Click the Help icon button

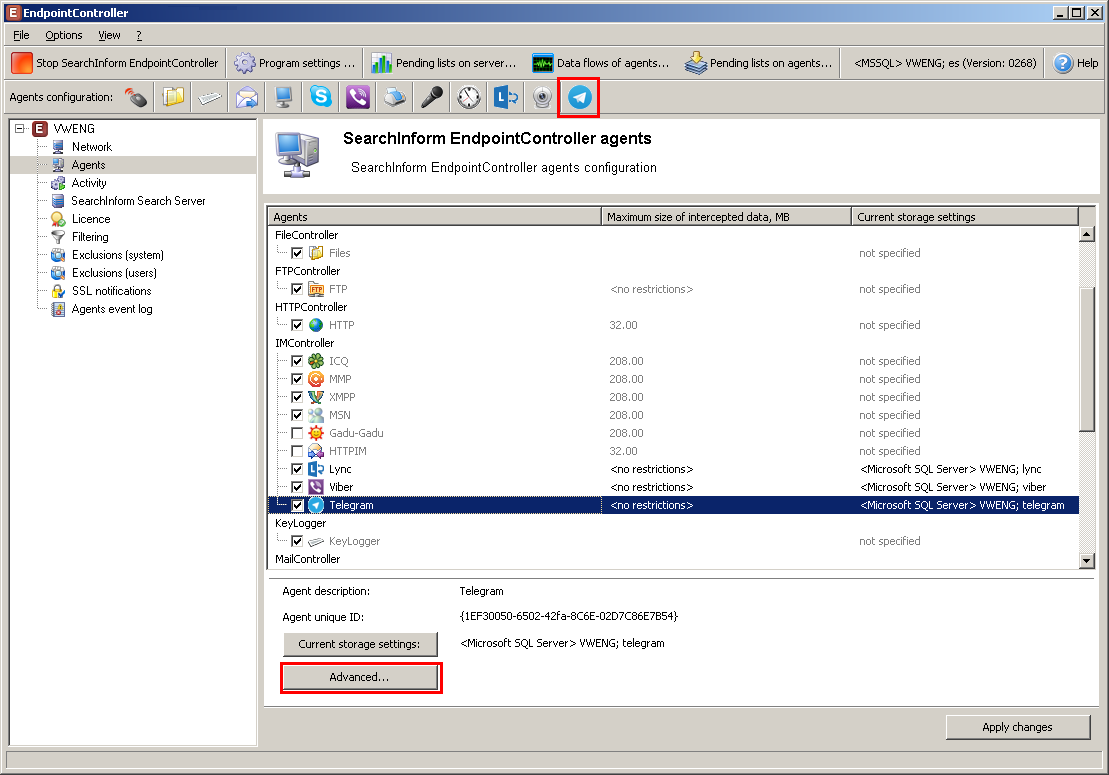click(x=1075, y=63)
